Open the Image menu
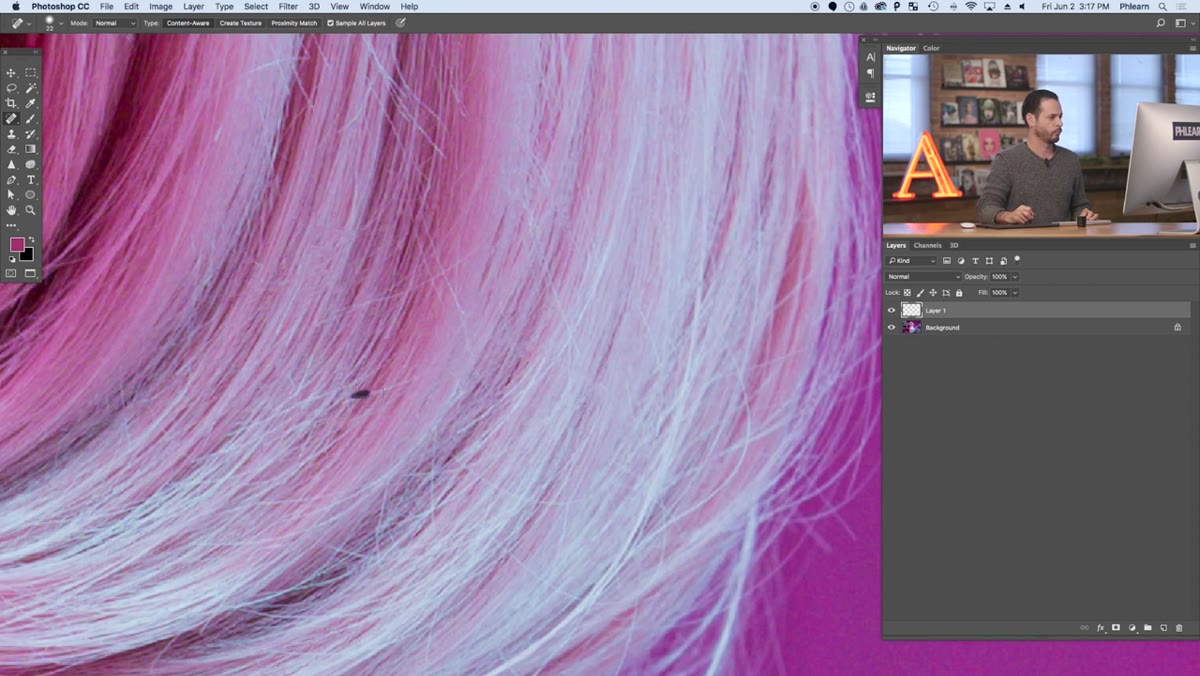1200x676 pixels. [x=161, y=6]
